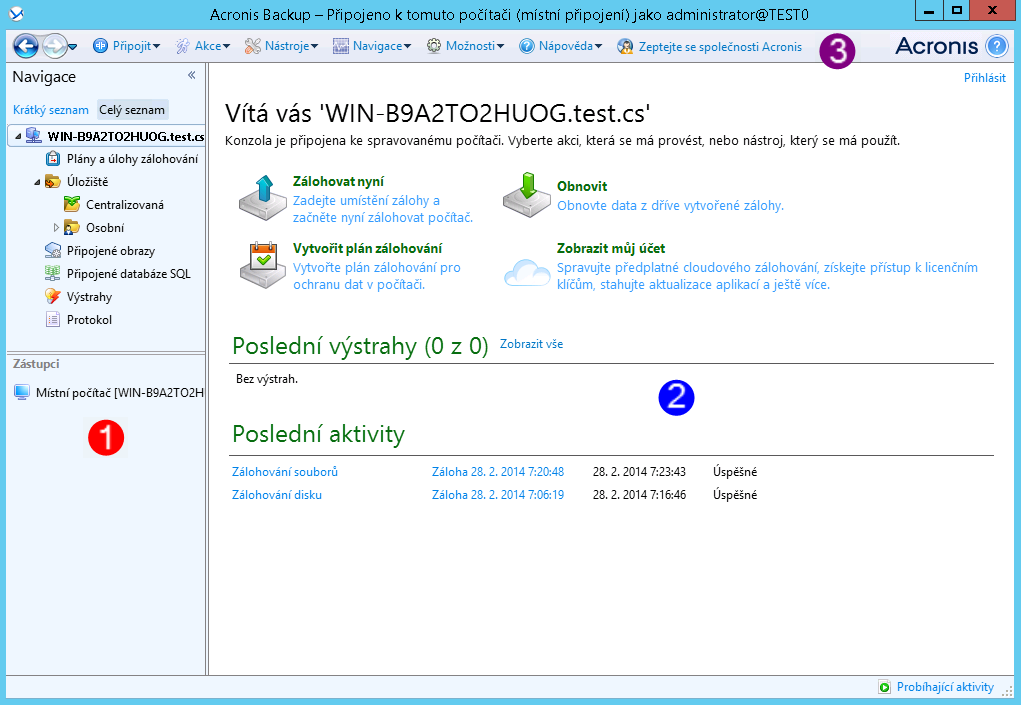Collapse the Úložiště tree node

(37, 182)
